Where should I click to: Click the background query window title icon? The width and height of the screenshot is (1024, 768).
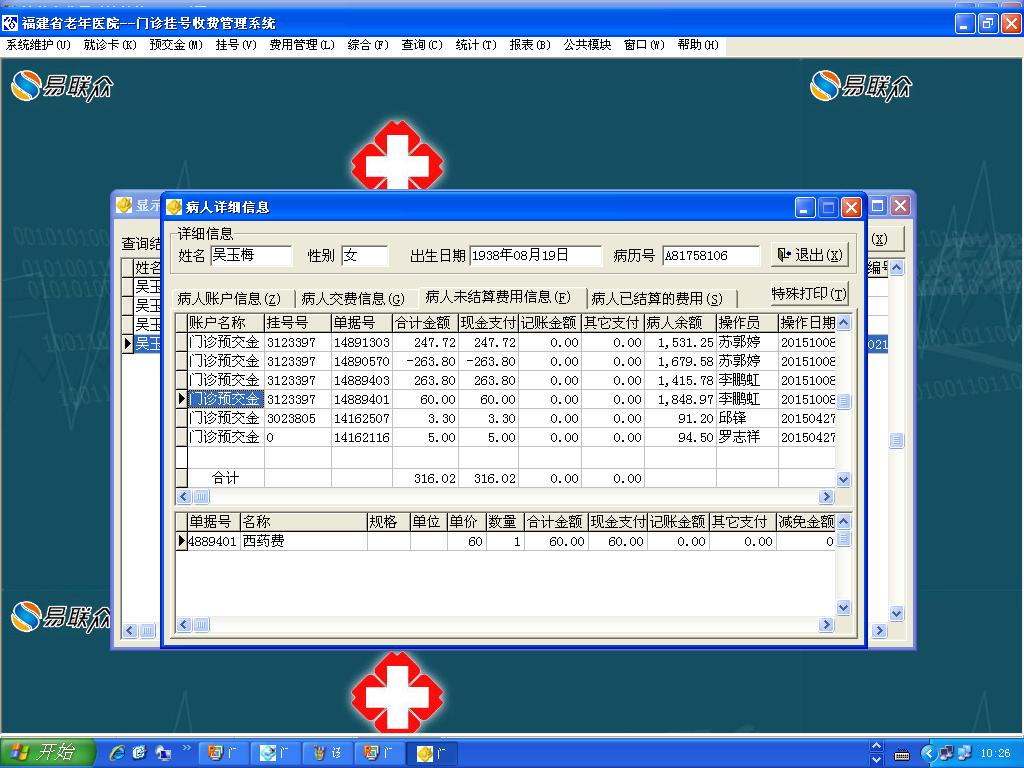[x=124, y=206]
